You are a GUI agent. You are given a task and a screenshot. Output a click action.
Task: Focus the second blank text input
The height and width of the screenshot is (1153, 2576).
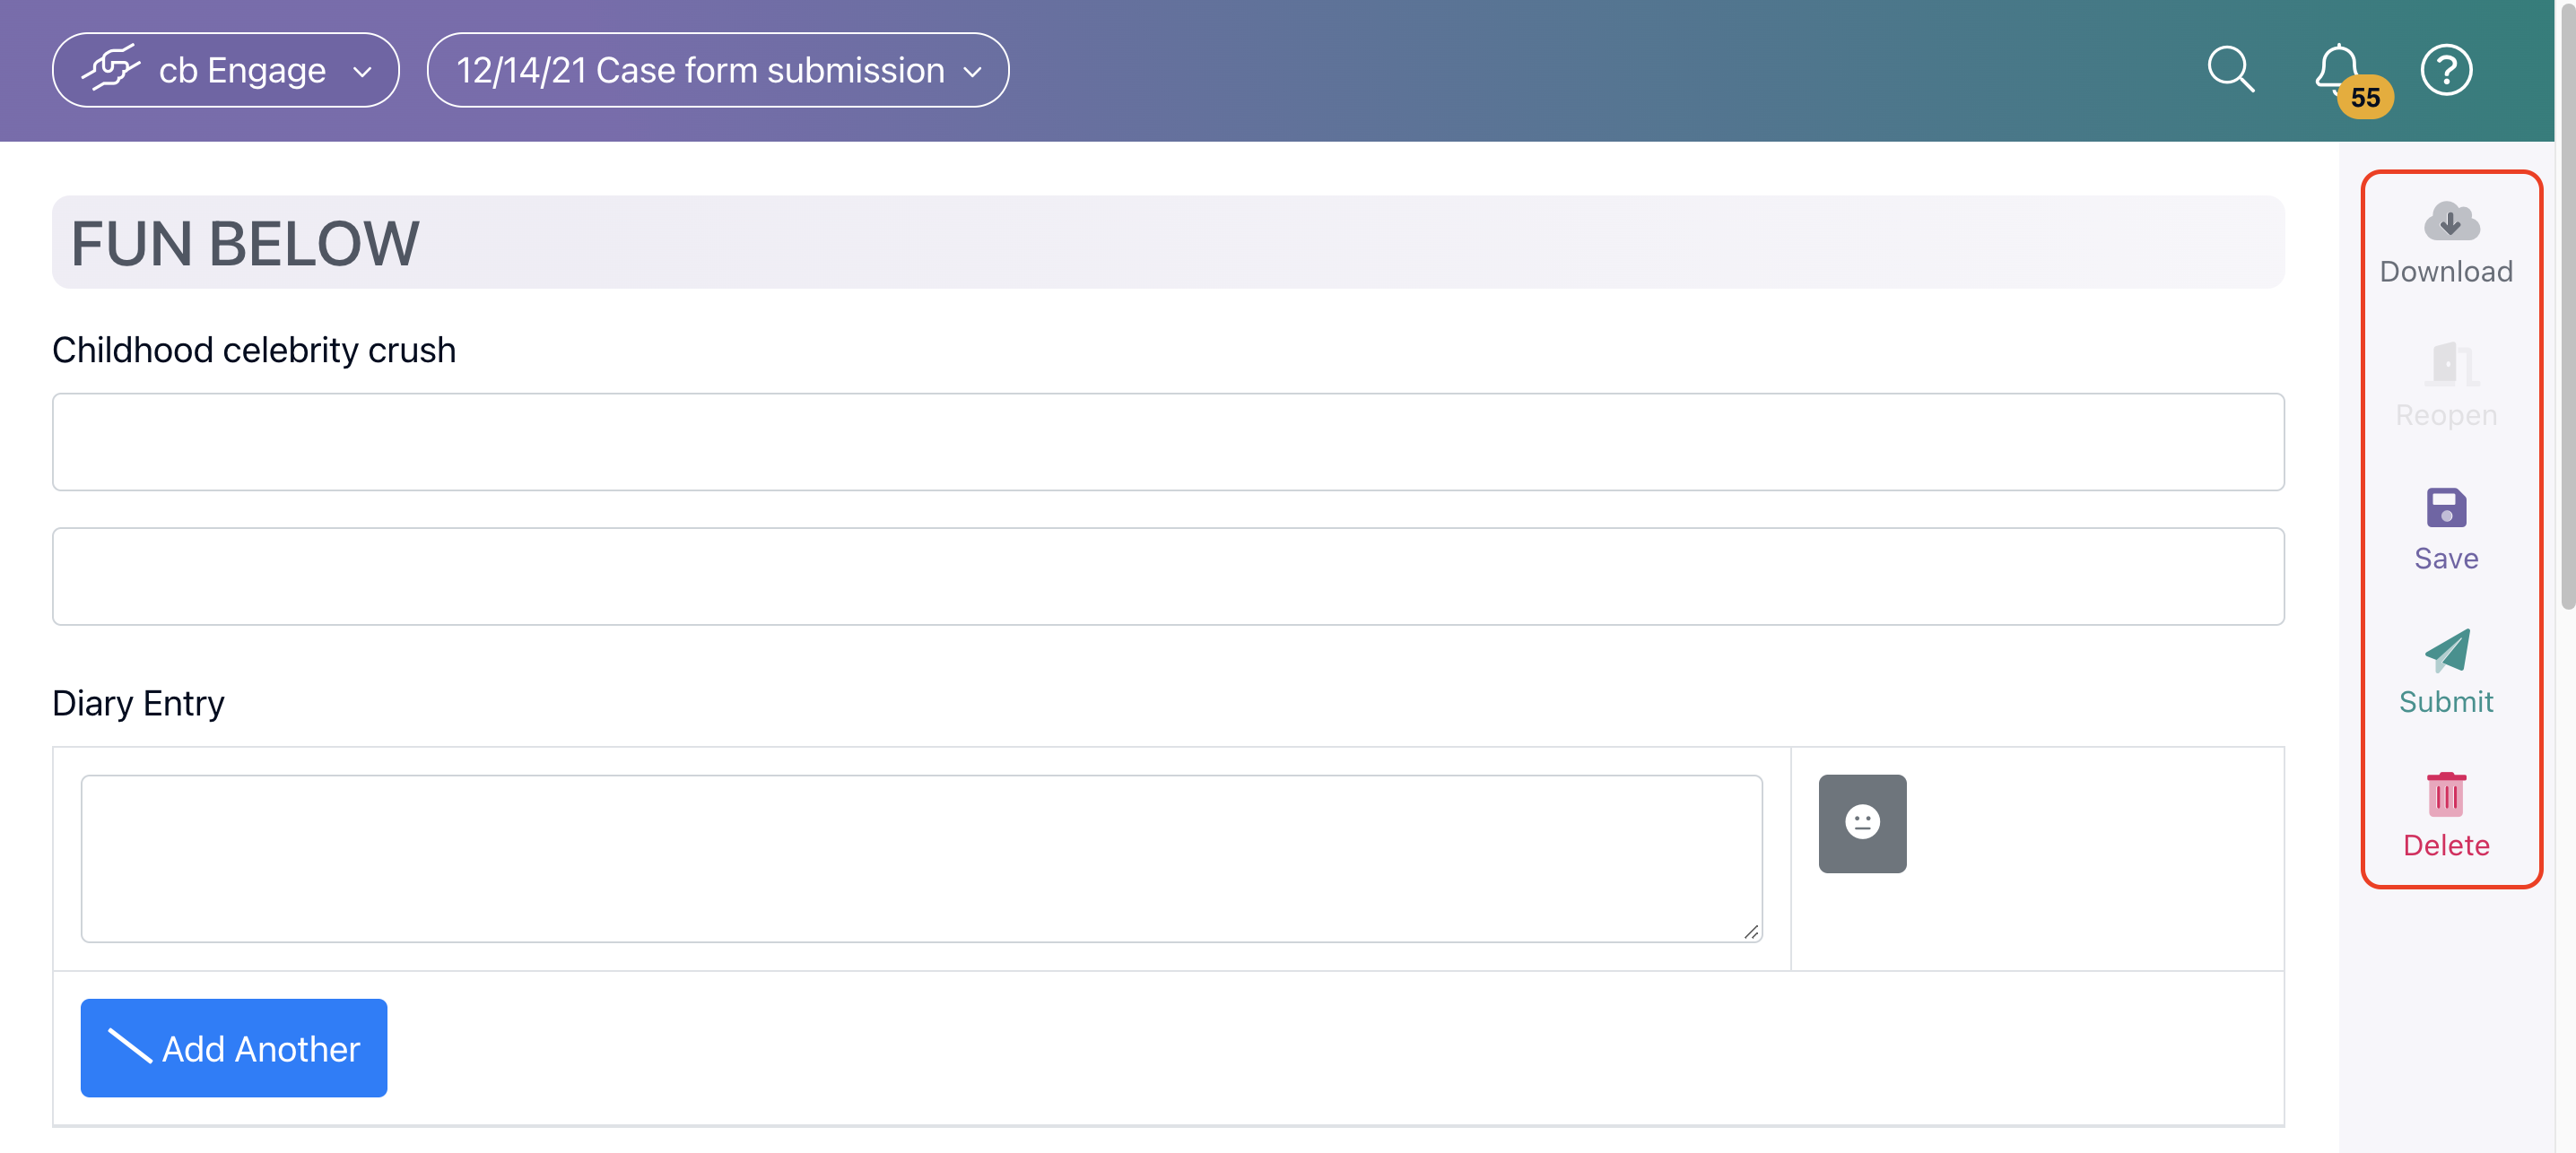[1168, 576]
